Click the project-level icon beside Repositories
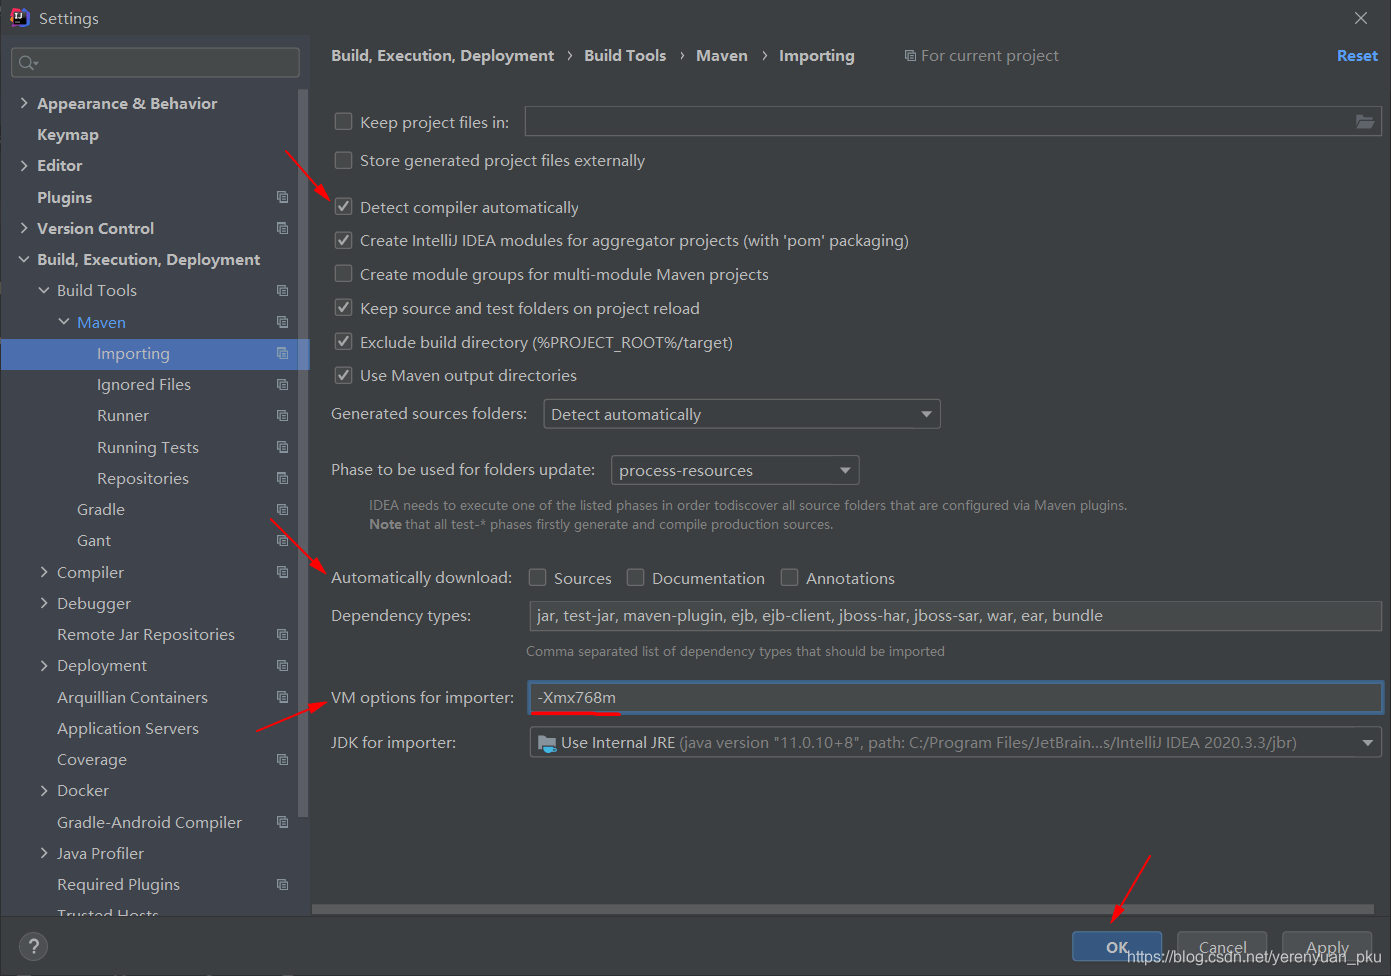The image size is (1391, 976). click(282, 478)
